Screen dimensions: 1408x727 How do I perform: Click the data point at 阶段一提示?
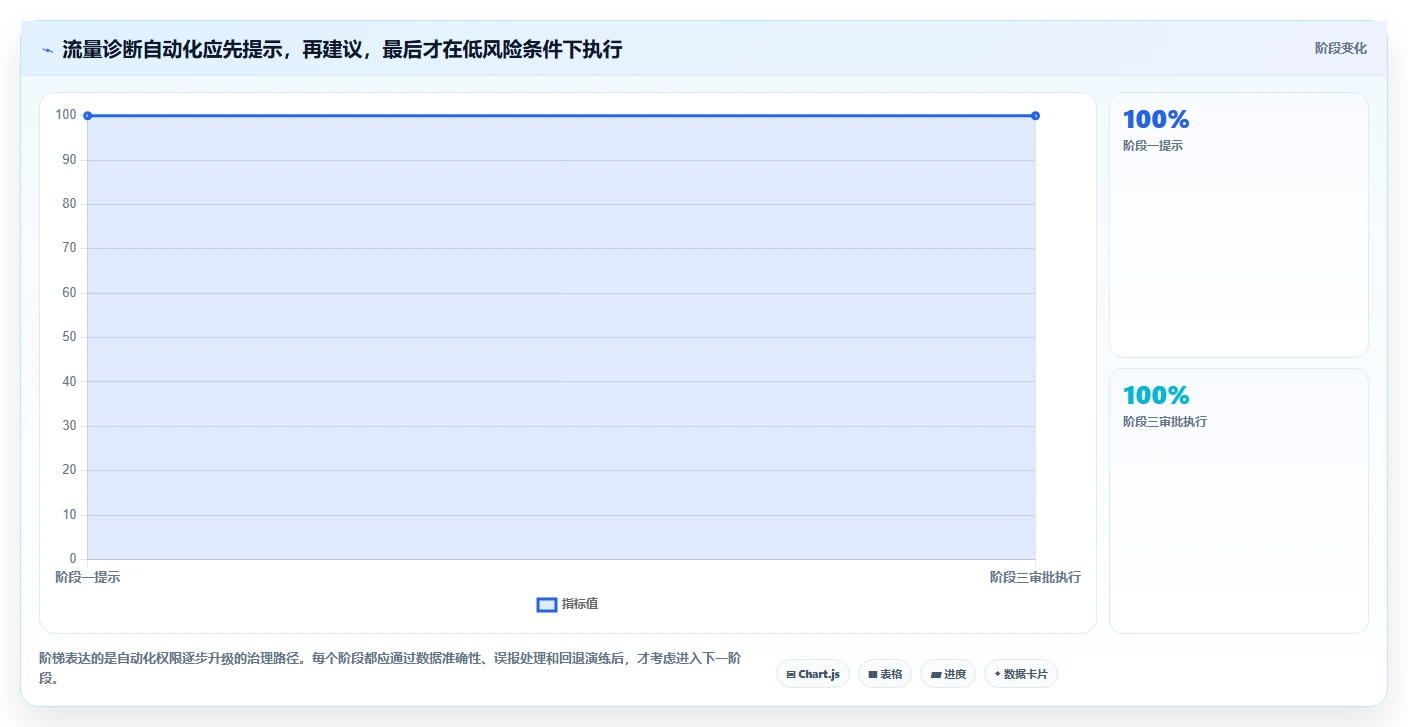[88, 116]
